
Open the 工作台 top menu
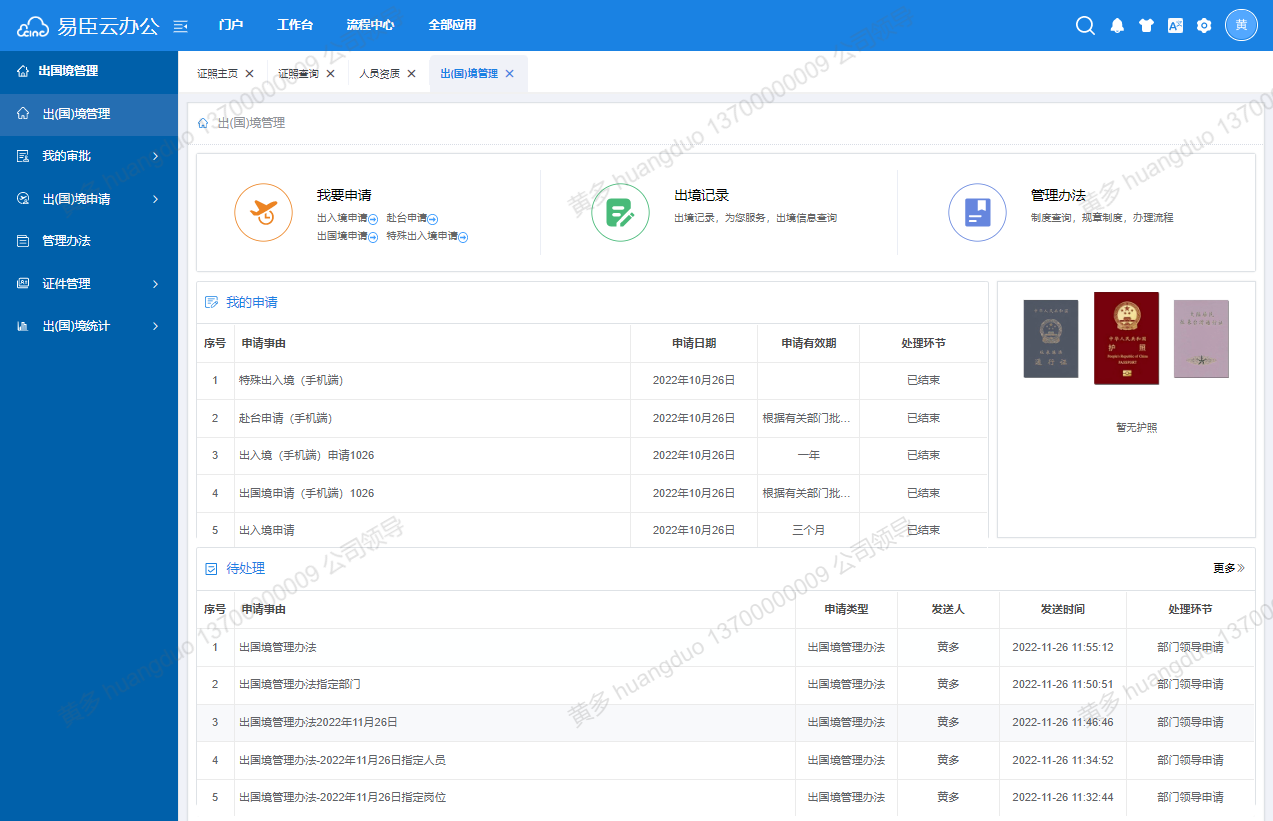tap(295, 25)
